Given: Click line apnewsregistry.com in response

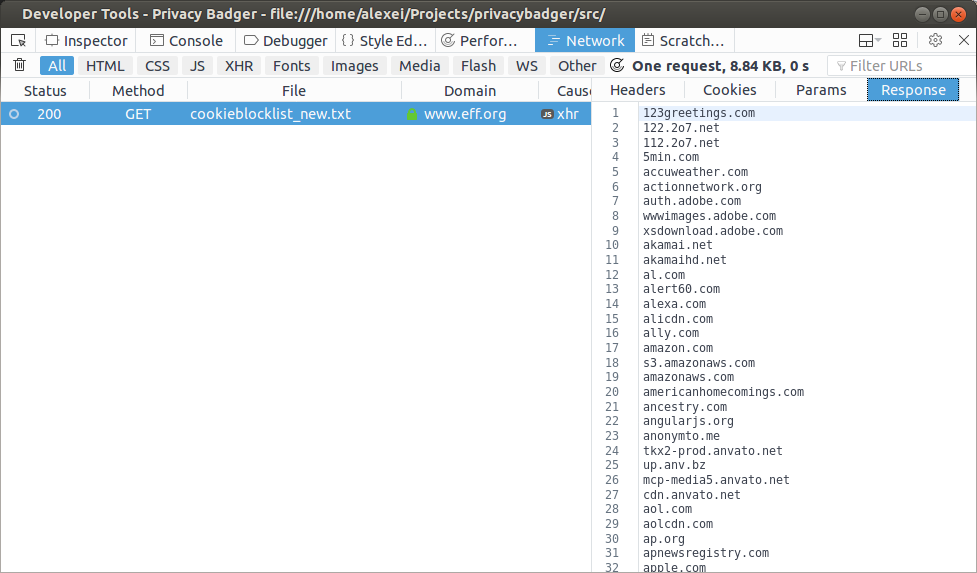Looking at the screenshot, I should (x=706, y=554).
